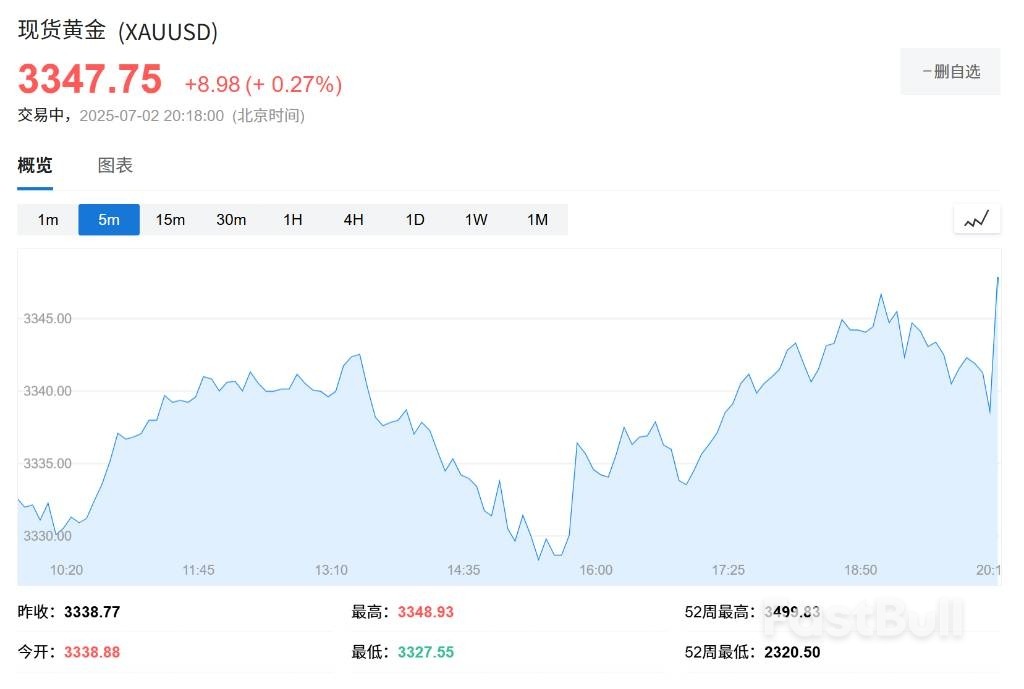
Task: Toggle the line chart type icon
Action: click(x=976, y=219)
